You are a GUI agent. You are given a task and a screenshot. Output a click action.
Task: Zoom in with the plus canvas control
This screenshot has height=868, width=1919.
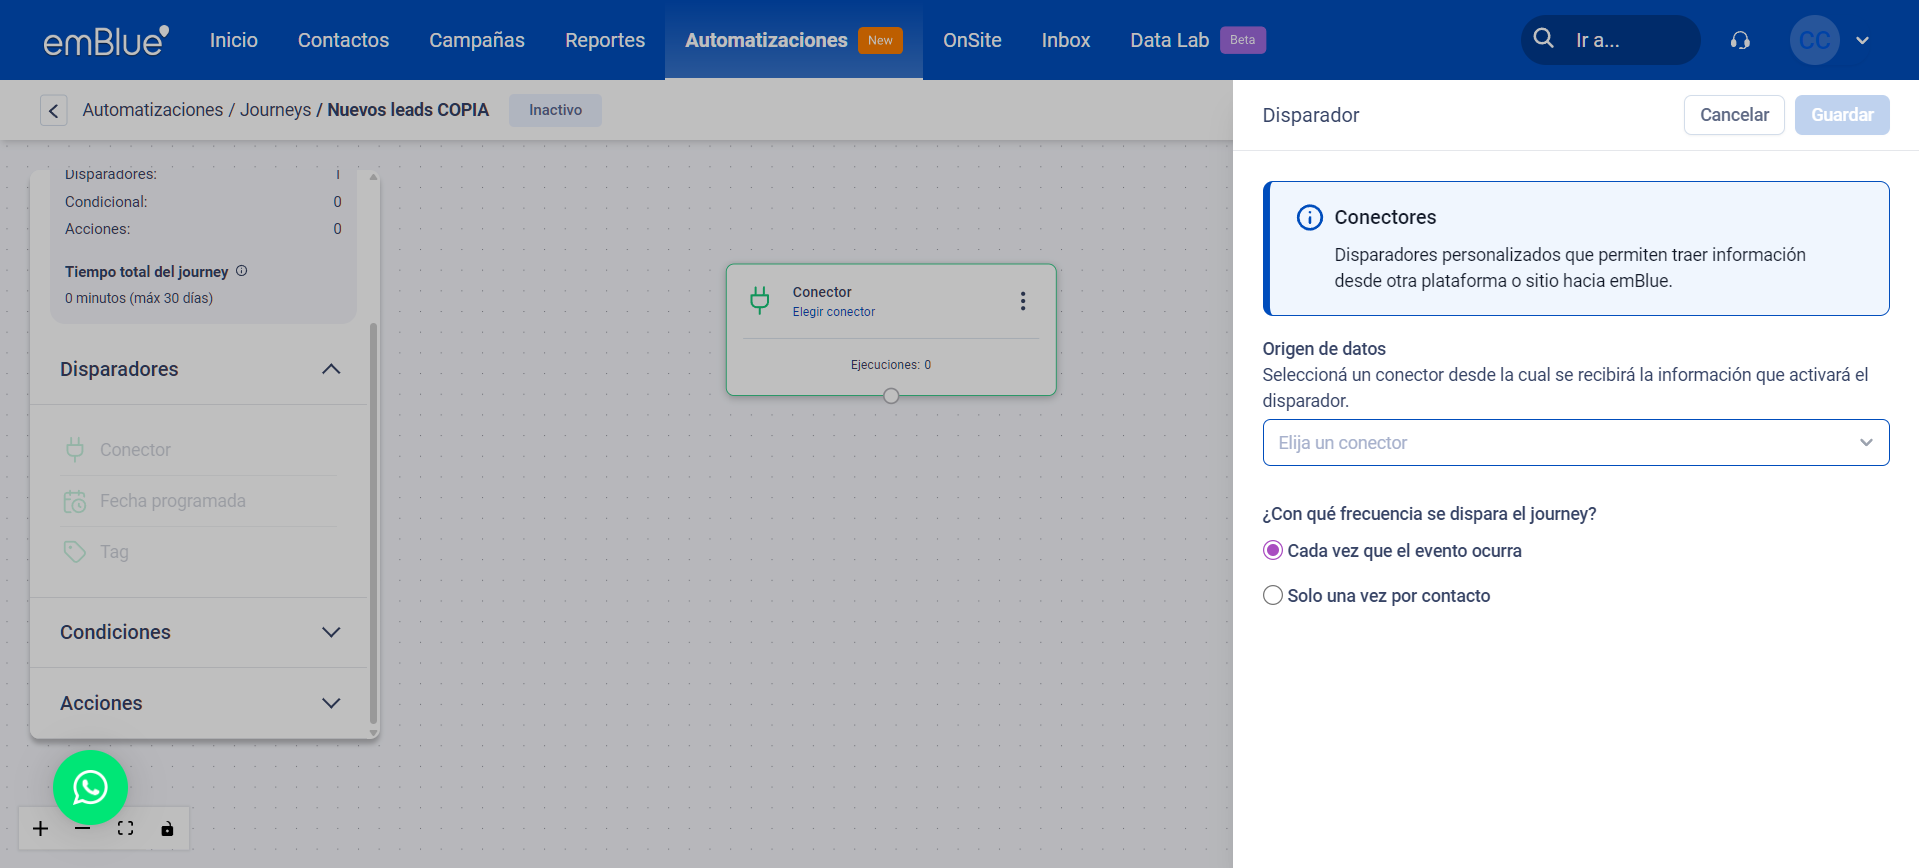tap(40, 828)
